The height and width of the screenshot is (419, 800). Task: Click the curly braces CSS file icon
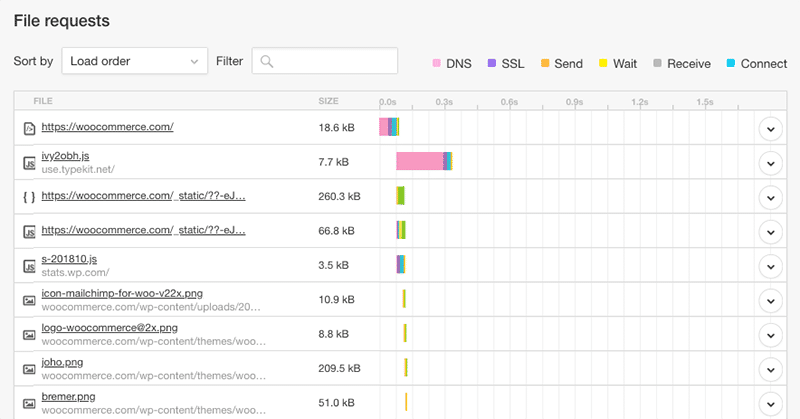(x=29, y=197)
